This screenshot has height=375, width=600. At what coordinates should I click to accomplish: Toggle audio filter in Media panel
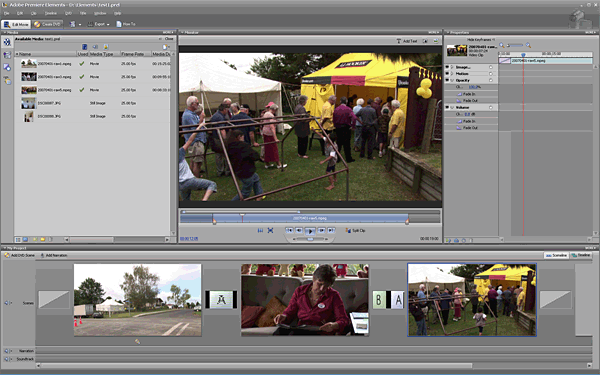pyautogui.click(x=95, y=47)
